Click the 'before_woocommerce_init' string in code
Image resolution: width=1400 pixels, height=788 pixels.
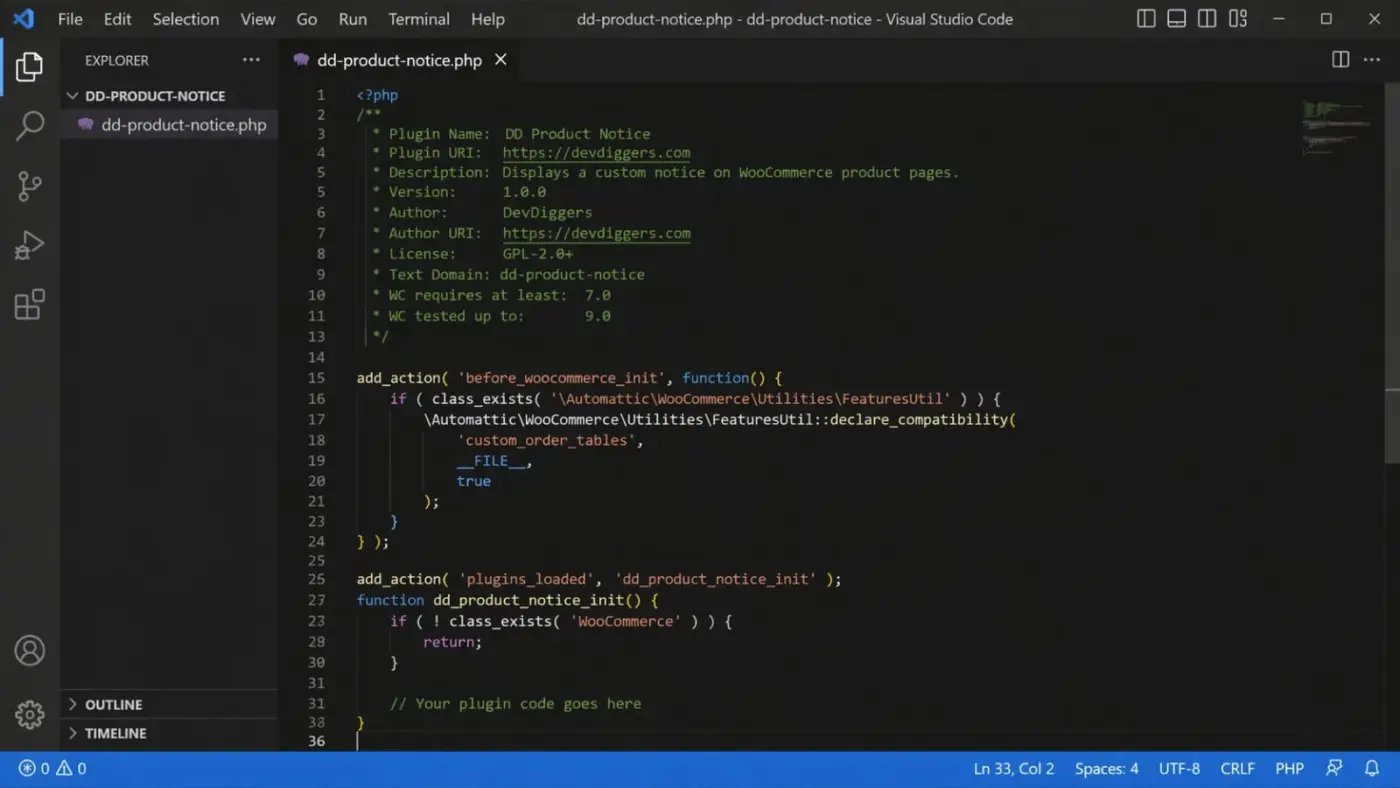pyautogui.click(x=561, y=378)
